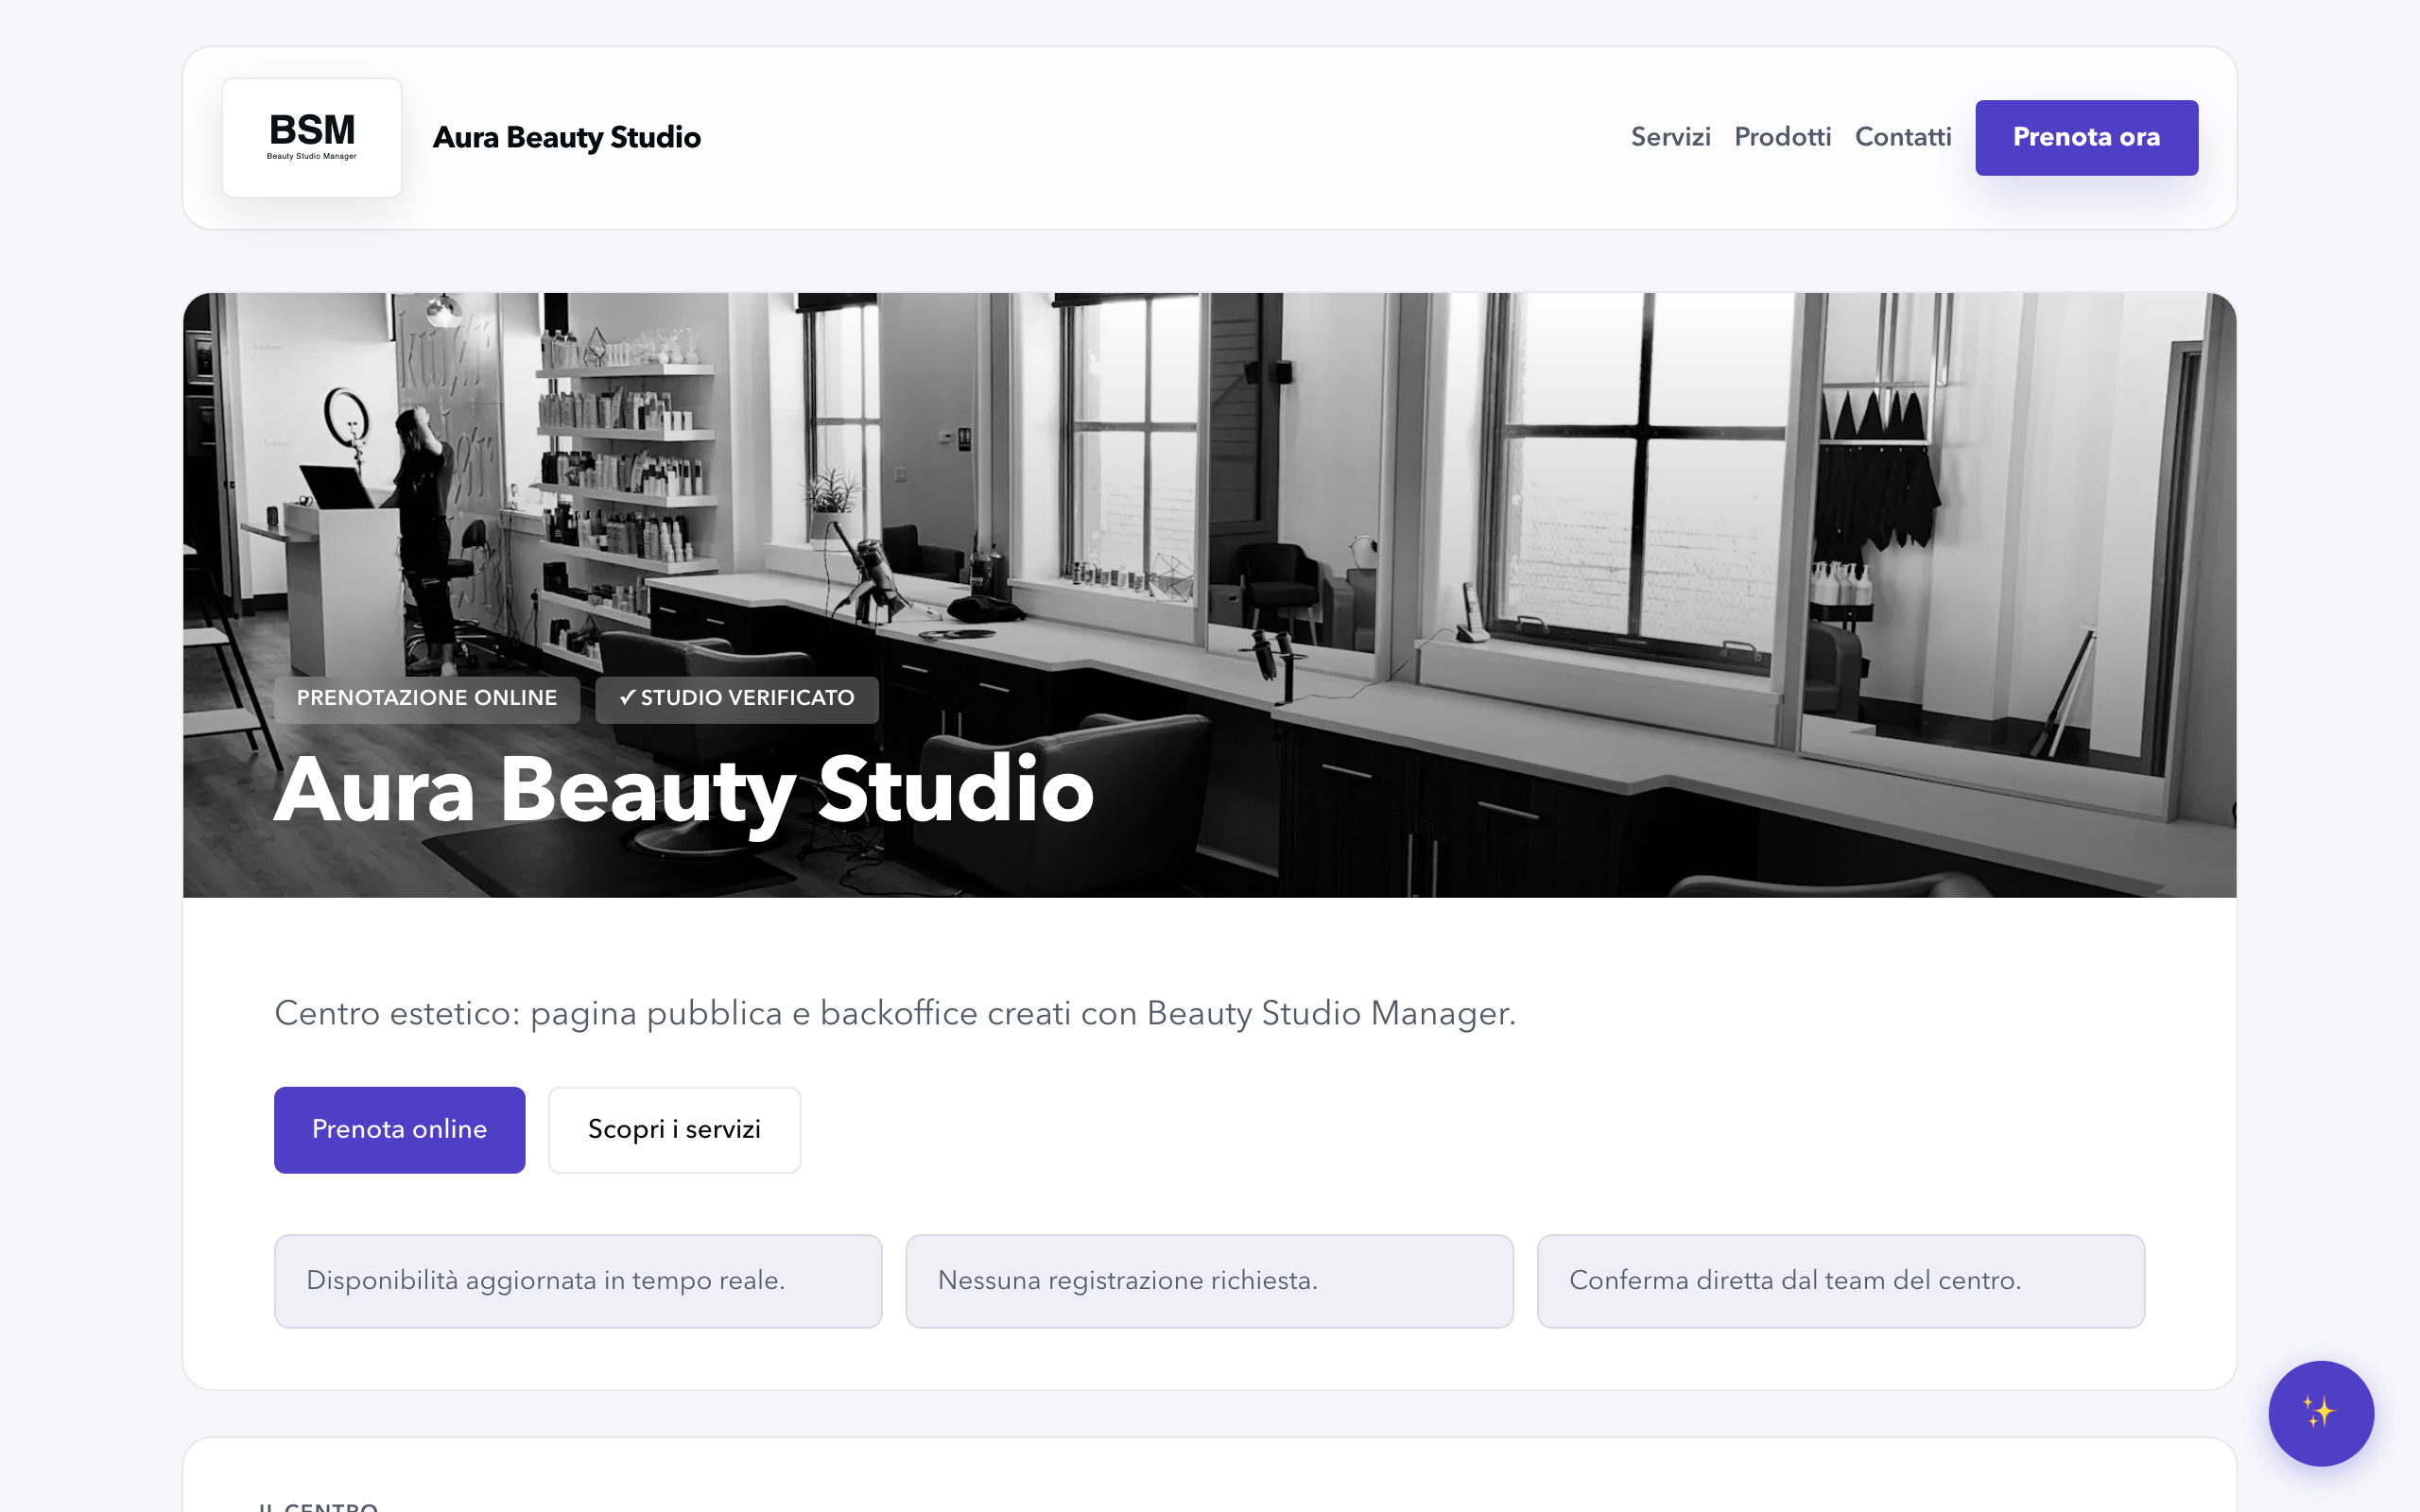Select the Scopri i servizi button
This screenshot has width=2420, height=1512.
click(674, 1129)
